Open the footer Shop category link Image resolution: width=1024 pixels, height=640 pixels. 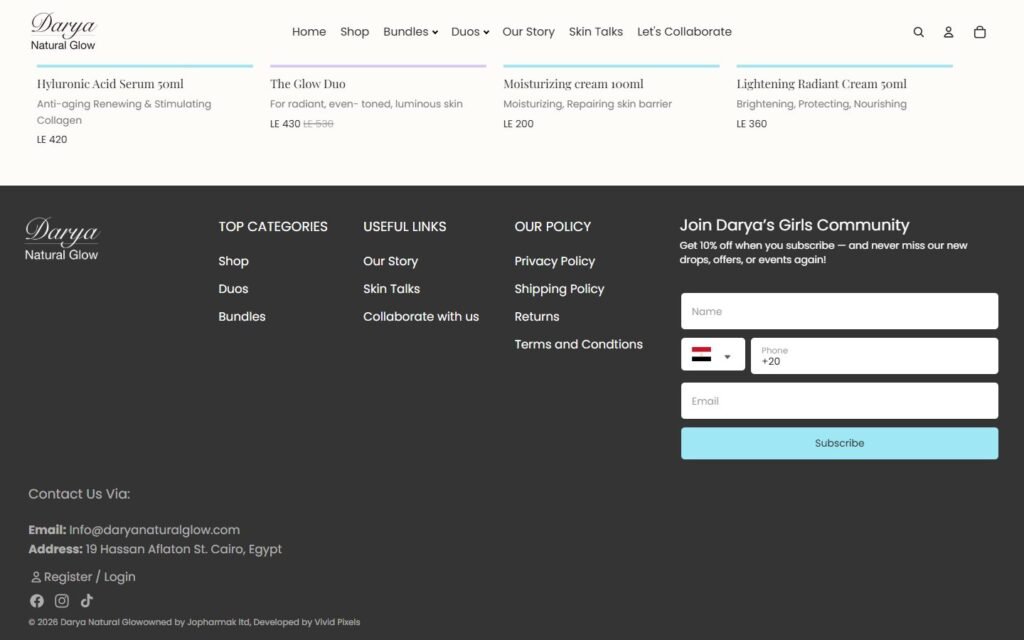tap(233, 261)
